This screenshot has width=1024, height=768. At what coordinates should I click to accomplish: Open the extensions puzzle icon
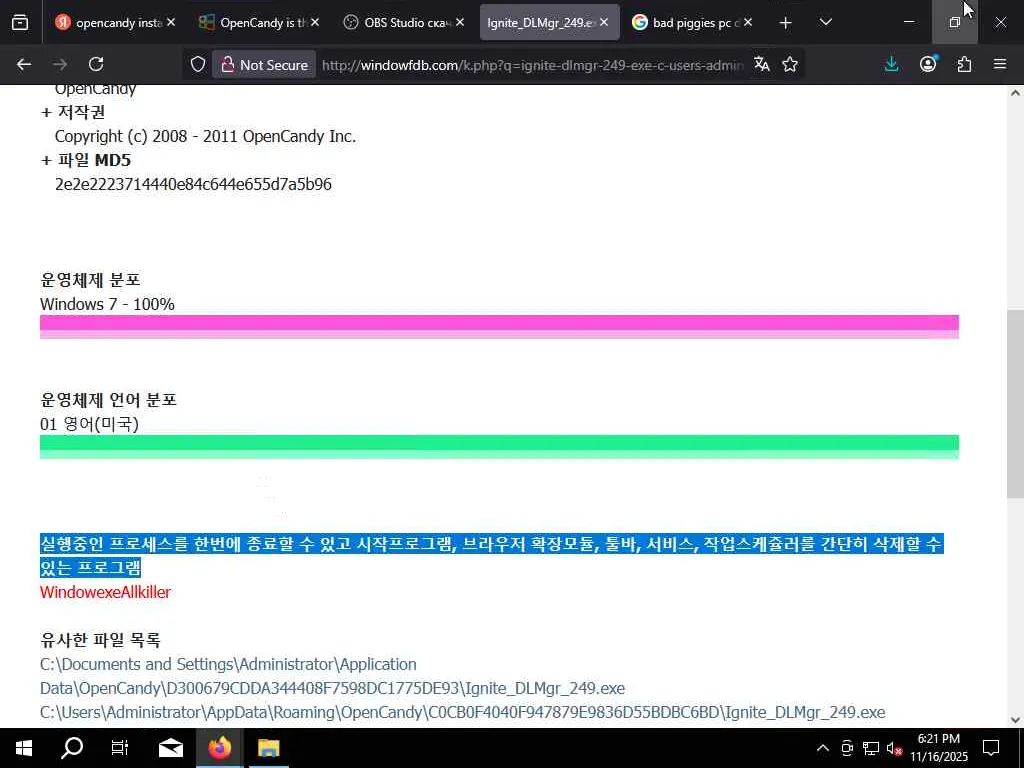point(964,64)
